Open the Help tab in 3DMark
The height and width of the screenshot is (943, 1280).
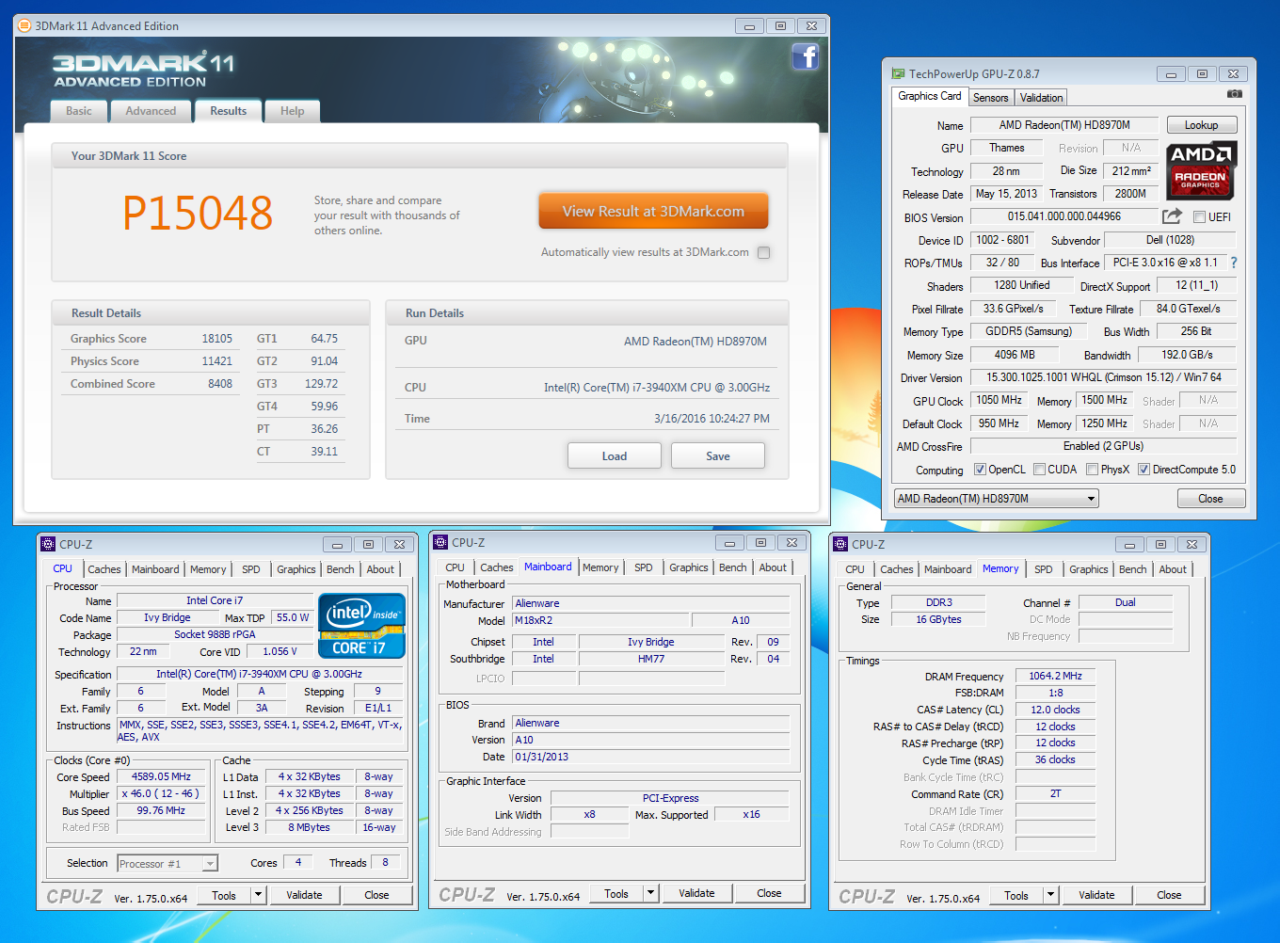tap(292, 111)
